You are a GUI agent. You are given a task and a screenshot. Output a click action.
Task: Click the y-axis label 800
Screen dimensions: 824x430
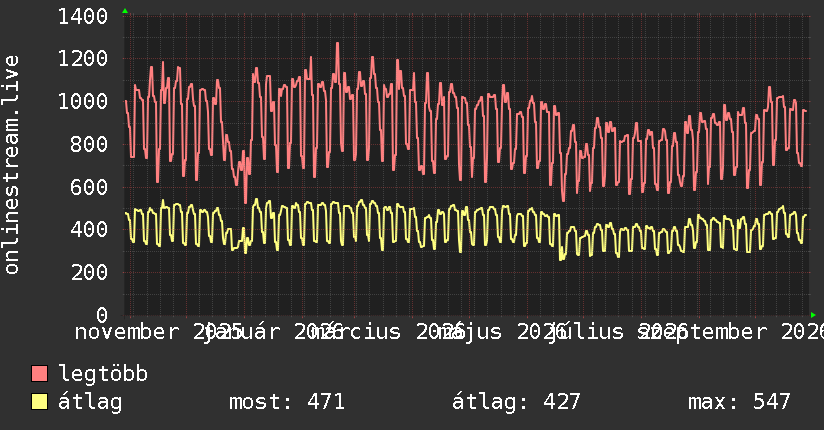(89, 144)
